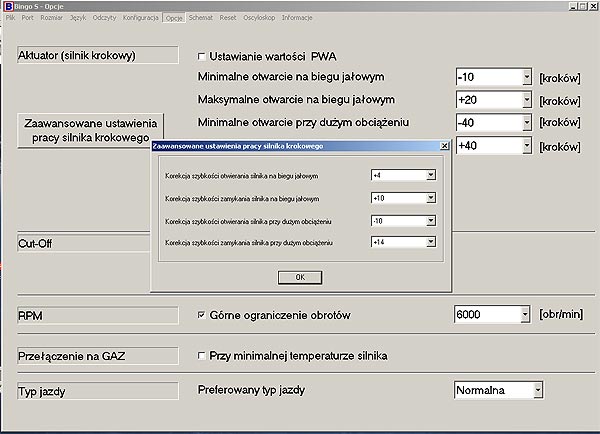Image resolution: width=600 pixels, height=434 pixels.
Task: Open the Port menu
Action: coord(28,18)
